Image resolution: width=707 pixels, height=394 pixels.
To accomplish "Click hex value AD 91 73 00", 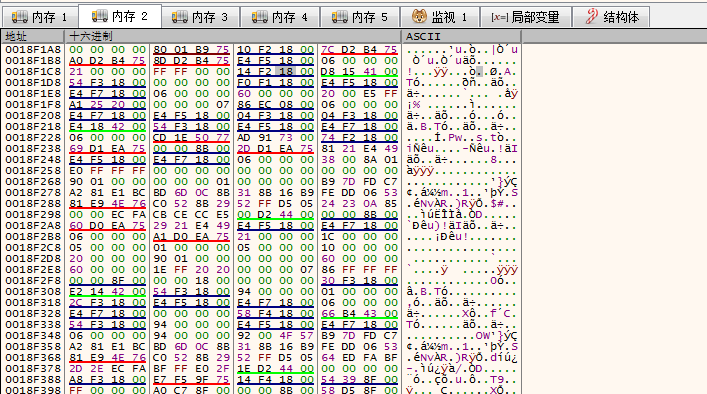I will 275,137.
